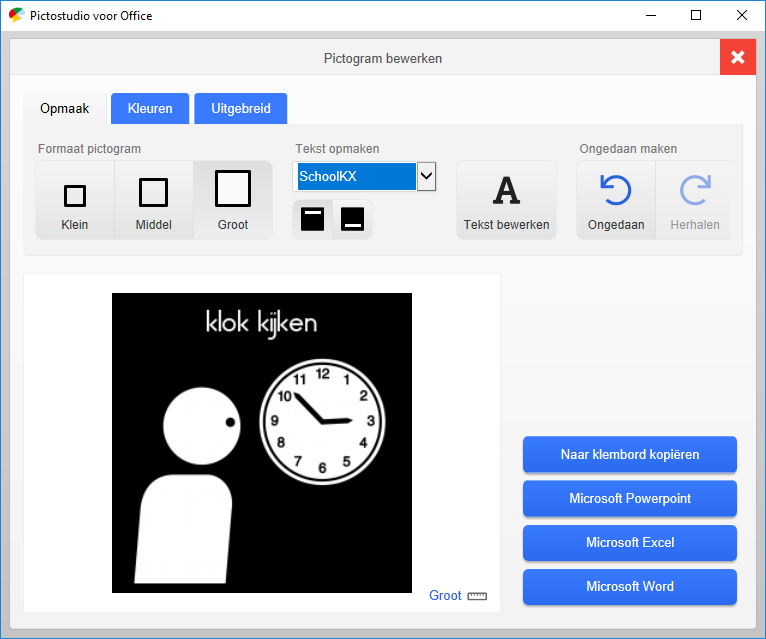The height and width of the screenshot is (639, 766).
Task: Select the Klein pictogram size
Action: [x=75, y=200]
